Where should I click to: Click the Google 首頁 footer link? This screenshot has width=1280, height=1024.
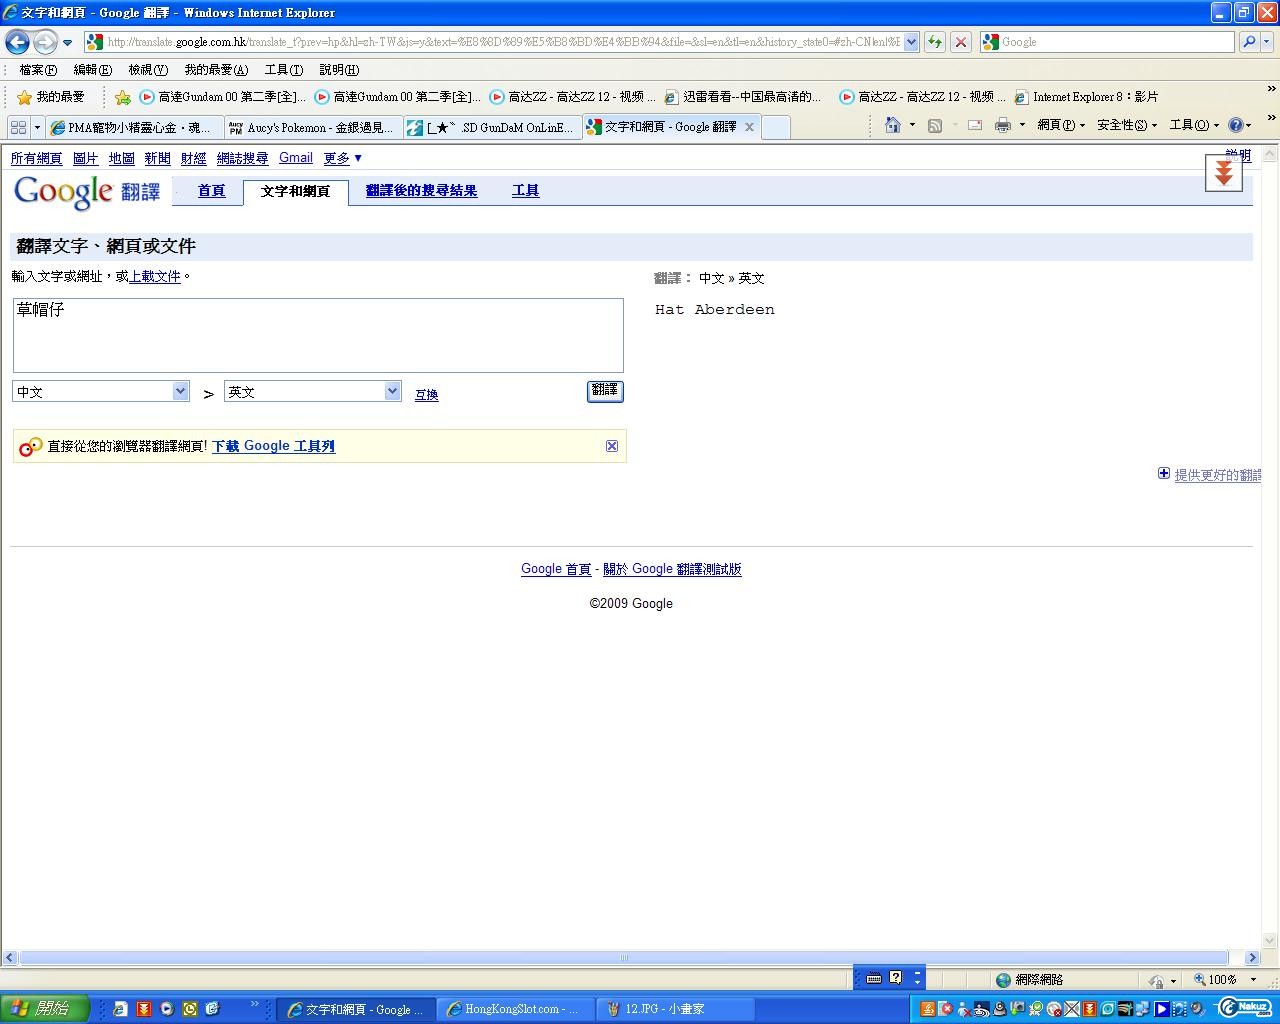(x=556, y=569)
